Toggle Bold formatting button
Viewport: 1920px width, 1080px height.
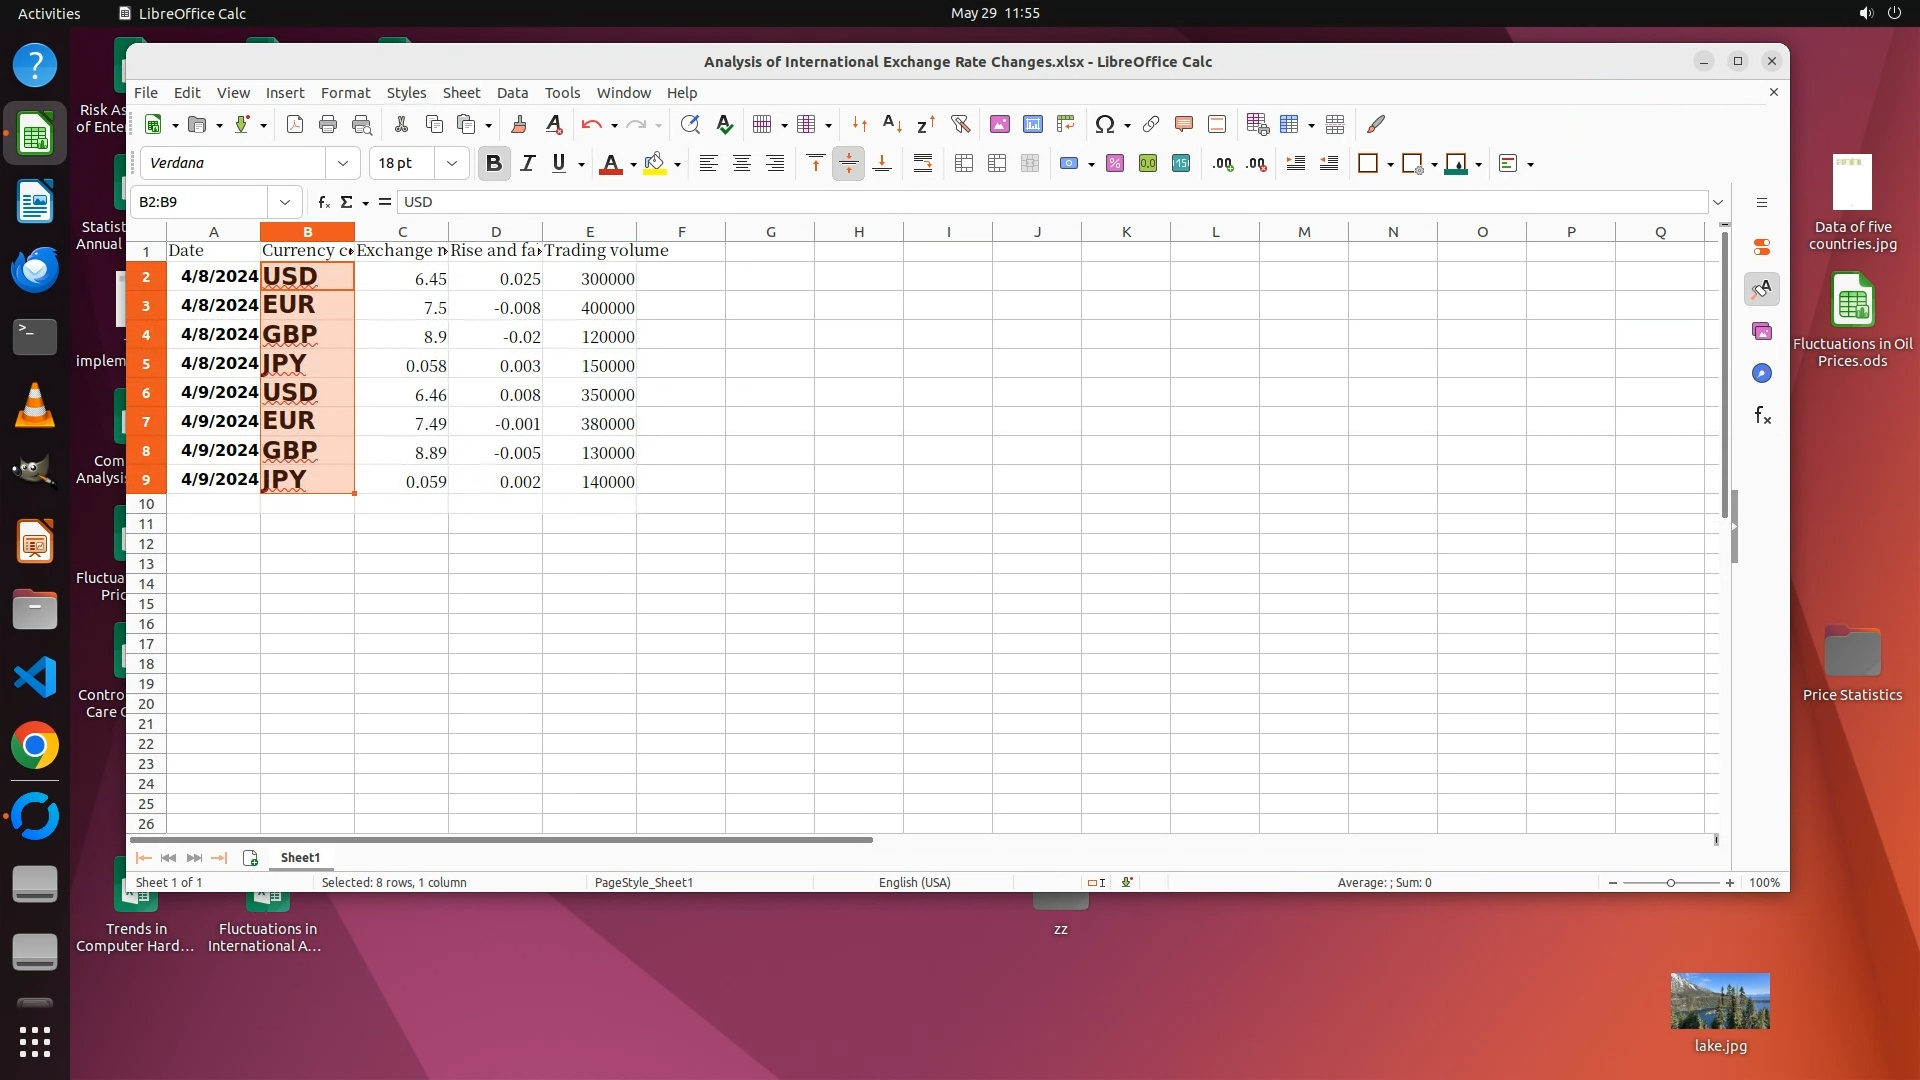coord(493,163)
